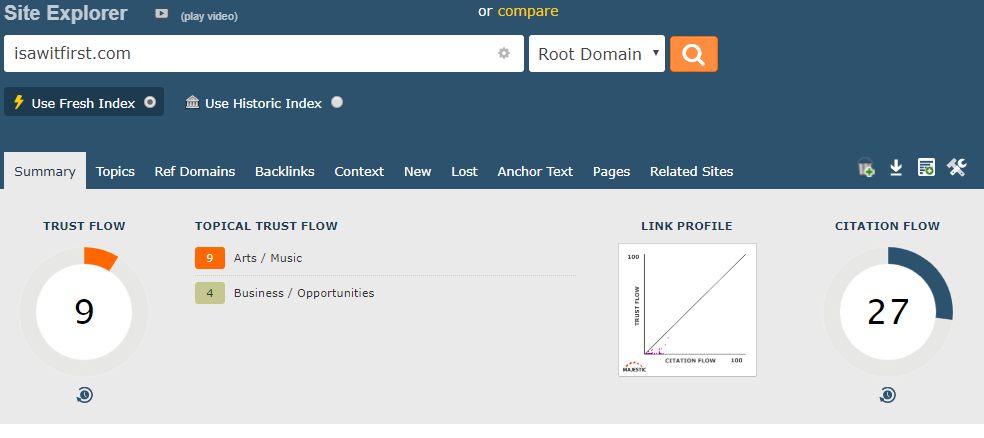The image size is (984, 438).
Task: Open the Backlinks tab
Action: coord(285,171)
